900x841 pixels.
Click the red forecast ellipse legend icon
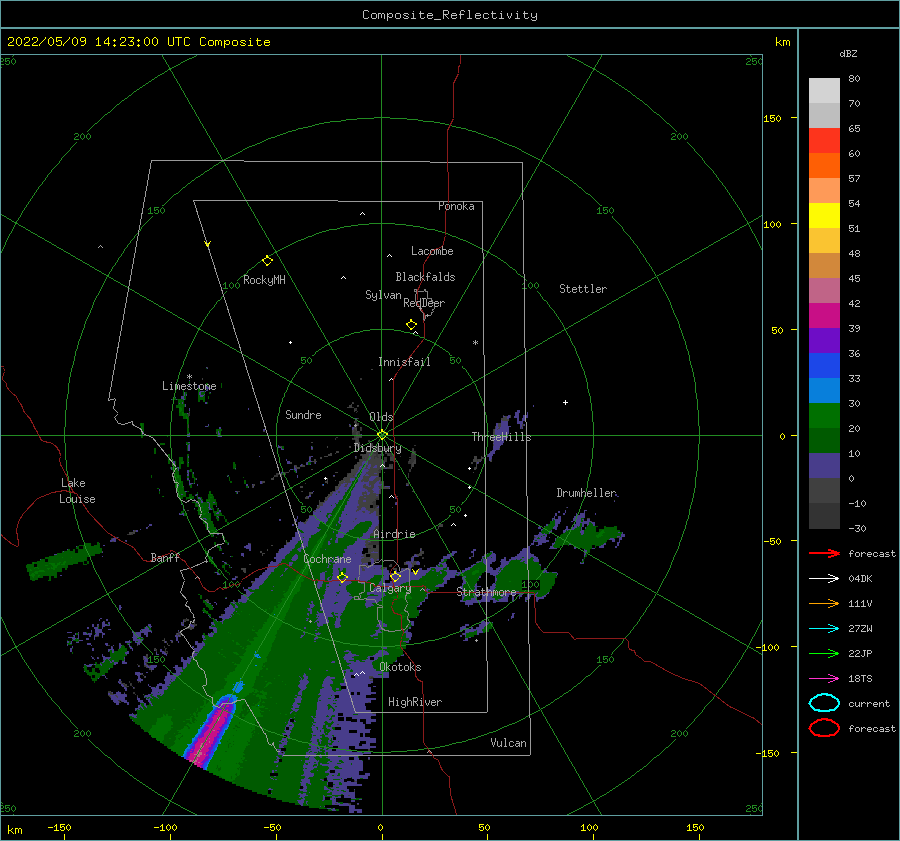point(824,728)
